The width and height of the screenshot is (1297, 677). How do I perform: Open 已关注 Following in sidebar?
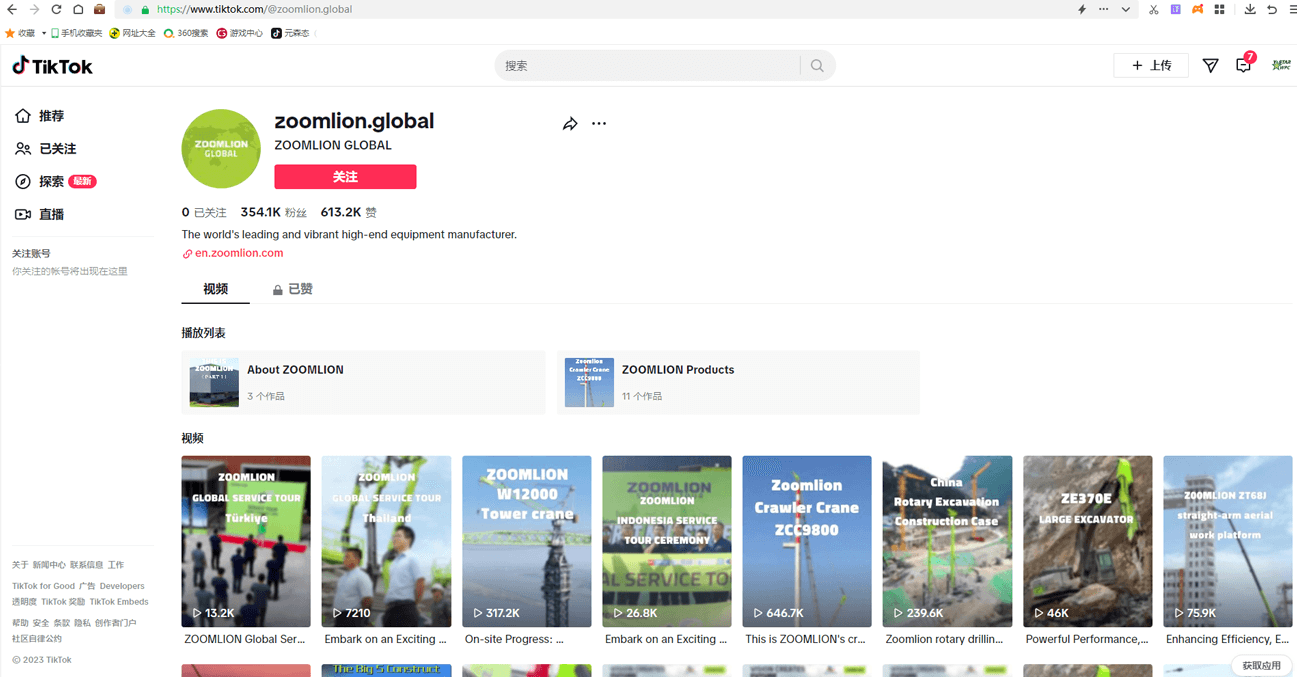pos(46,149)
